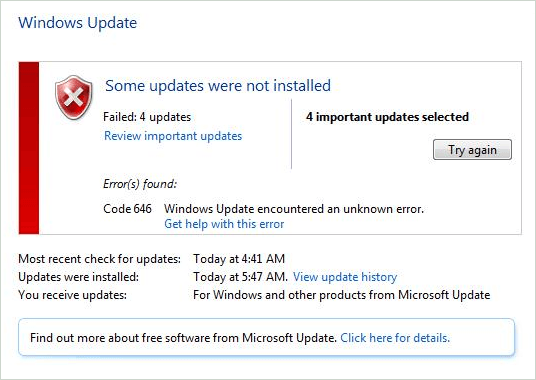Click the Try again button
The width and height of the screenshot is (536, 380).
coord(472,150)
